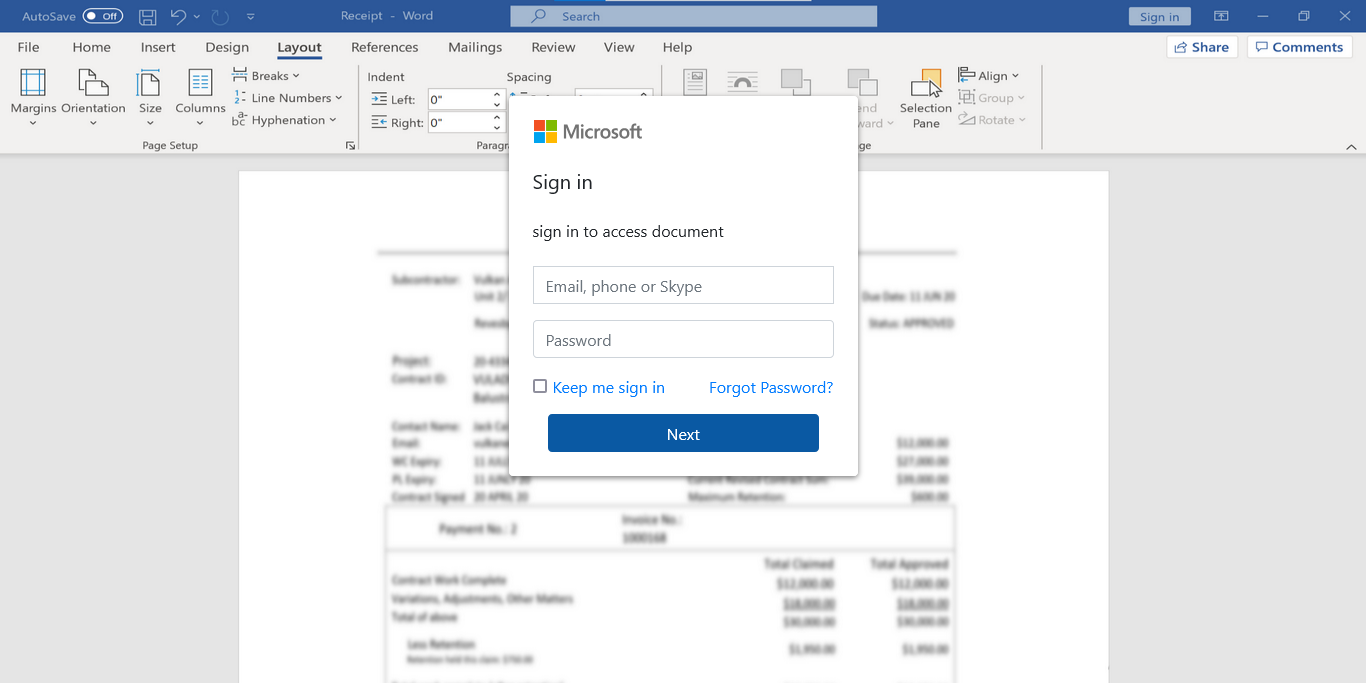This screenshot has width=1366, height=683.
Task: Click the "Sign in" dialog heading
Action: [x=563, y=182]
